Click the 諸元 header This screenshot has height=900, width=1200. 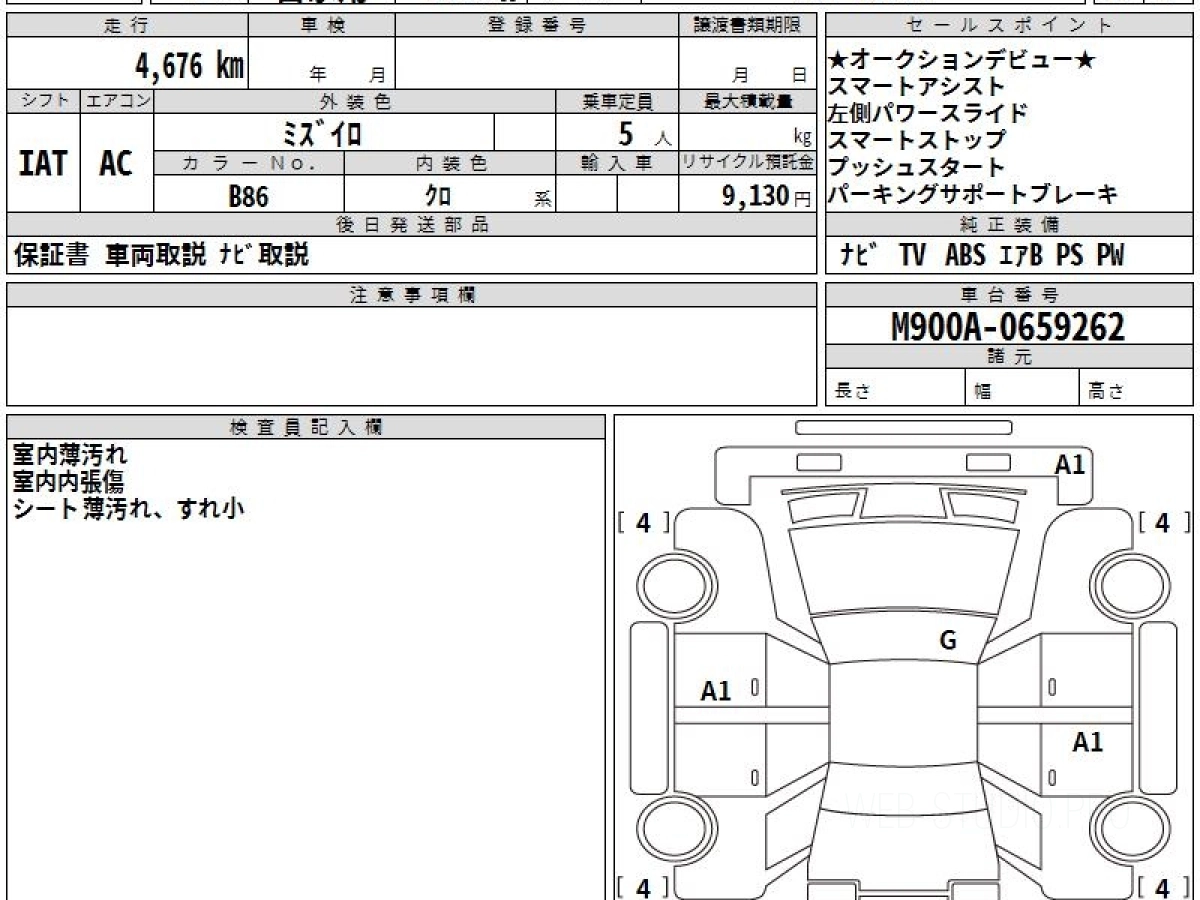coord(1009,357)
